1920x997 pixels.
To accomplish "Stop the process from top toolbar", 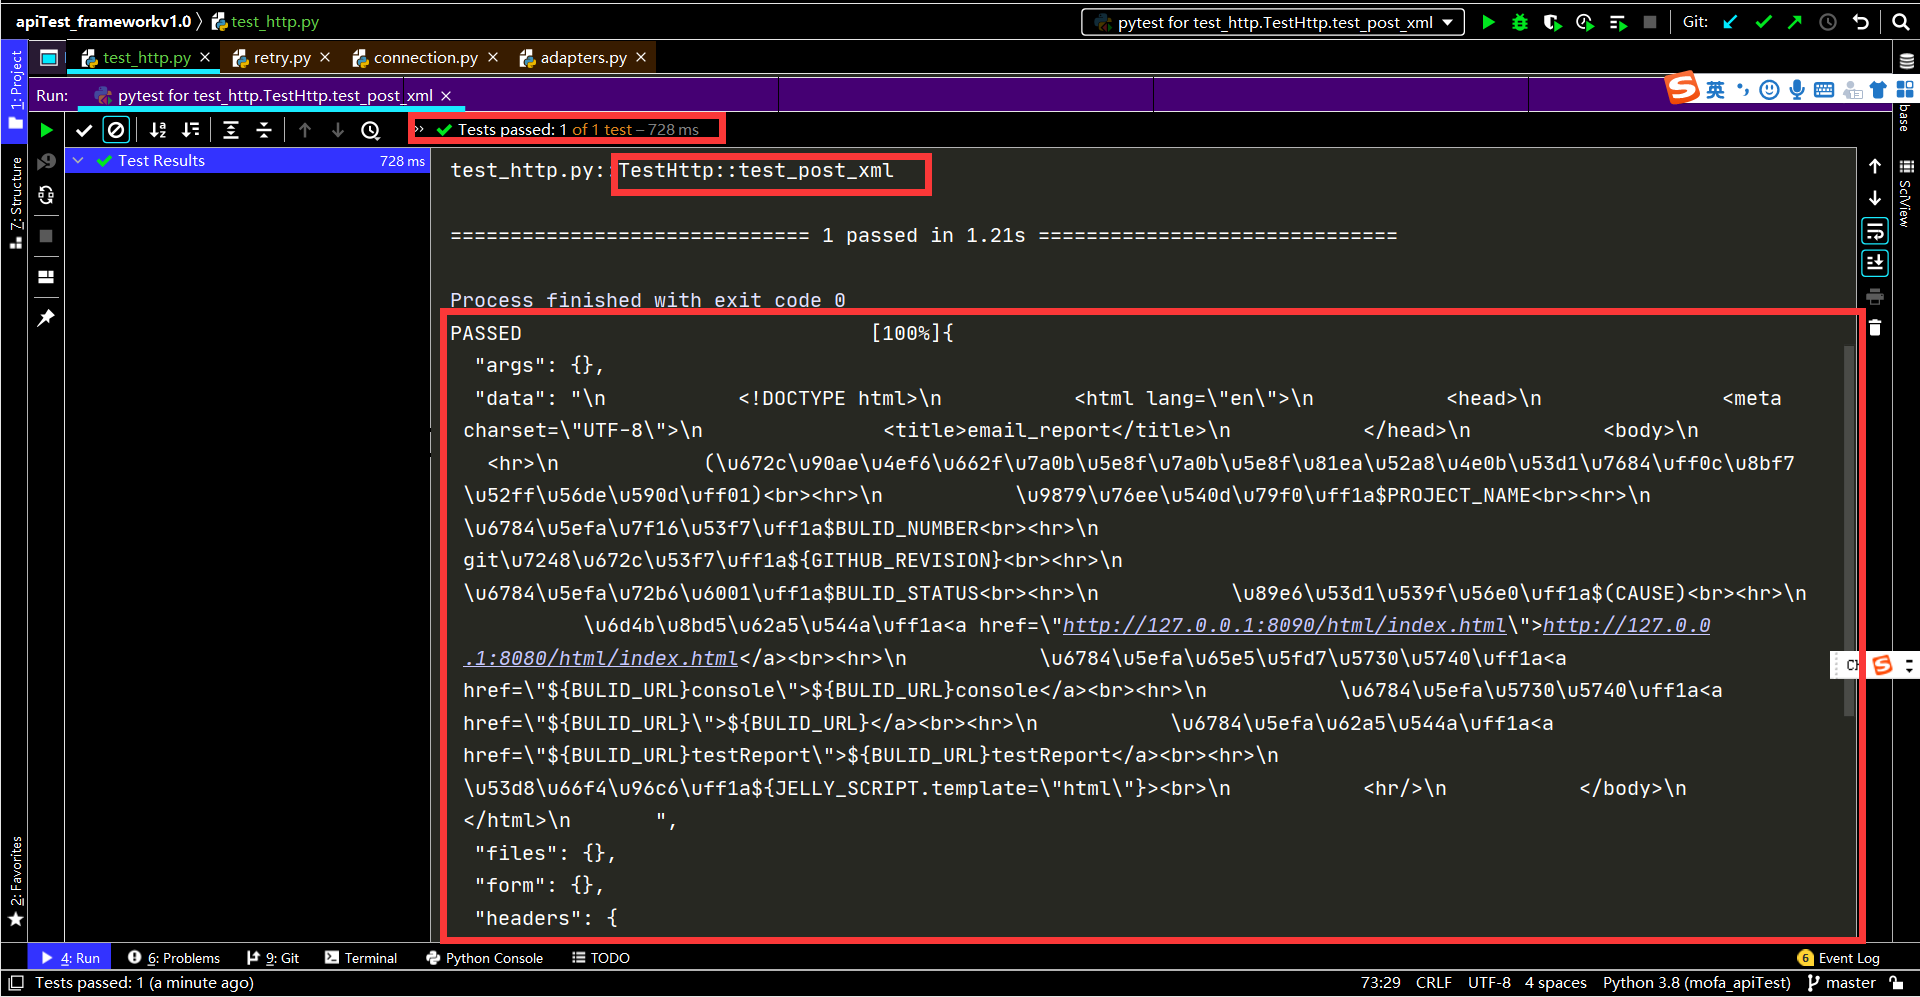I will [x=1650, y=22].
